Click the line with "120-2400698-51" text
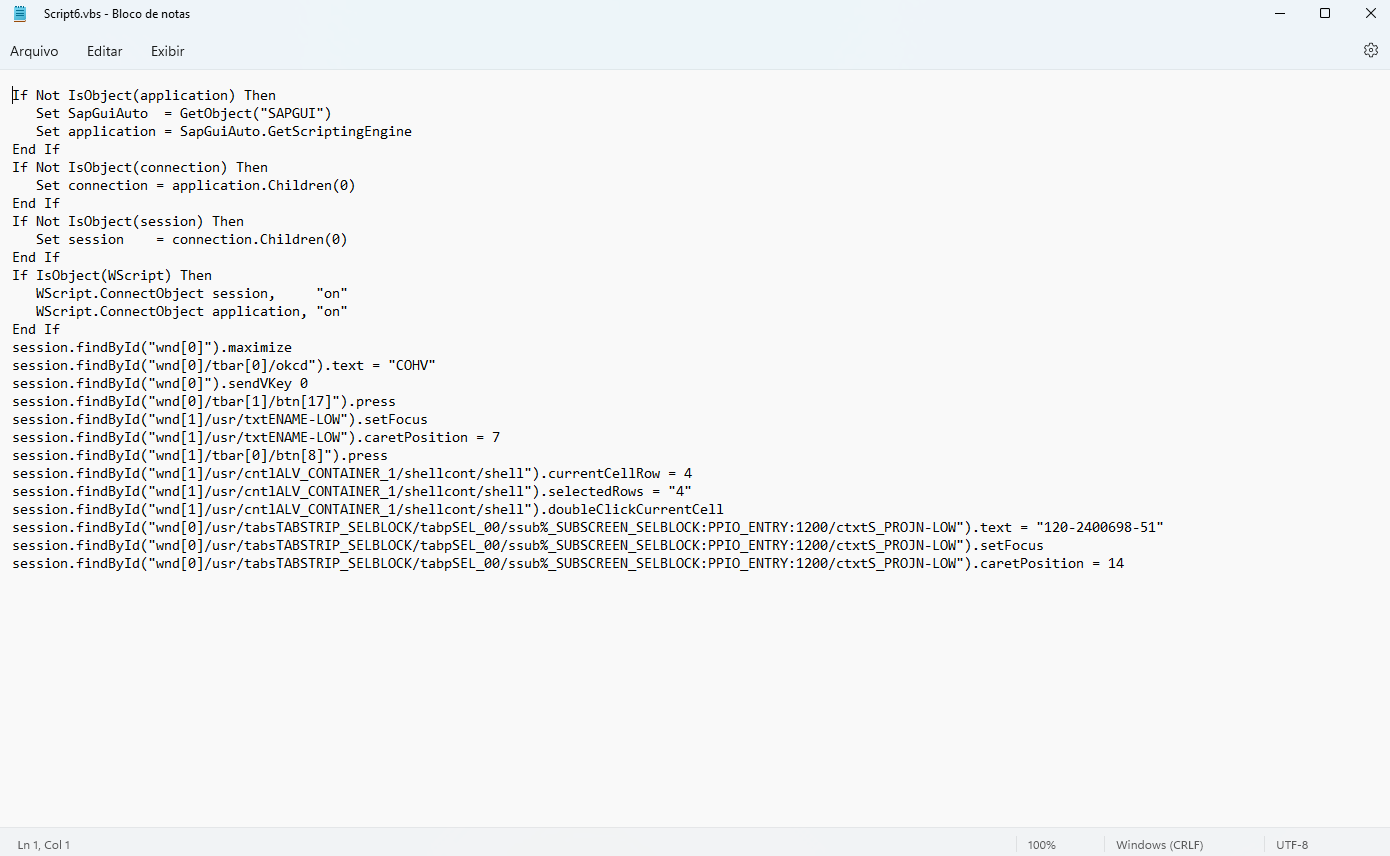1390x856 pixels. click(588, 528)
